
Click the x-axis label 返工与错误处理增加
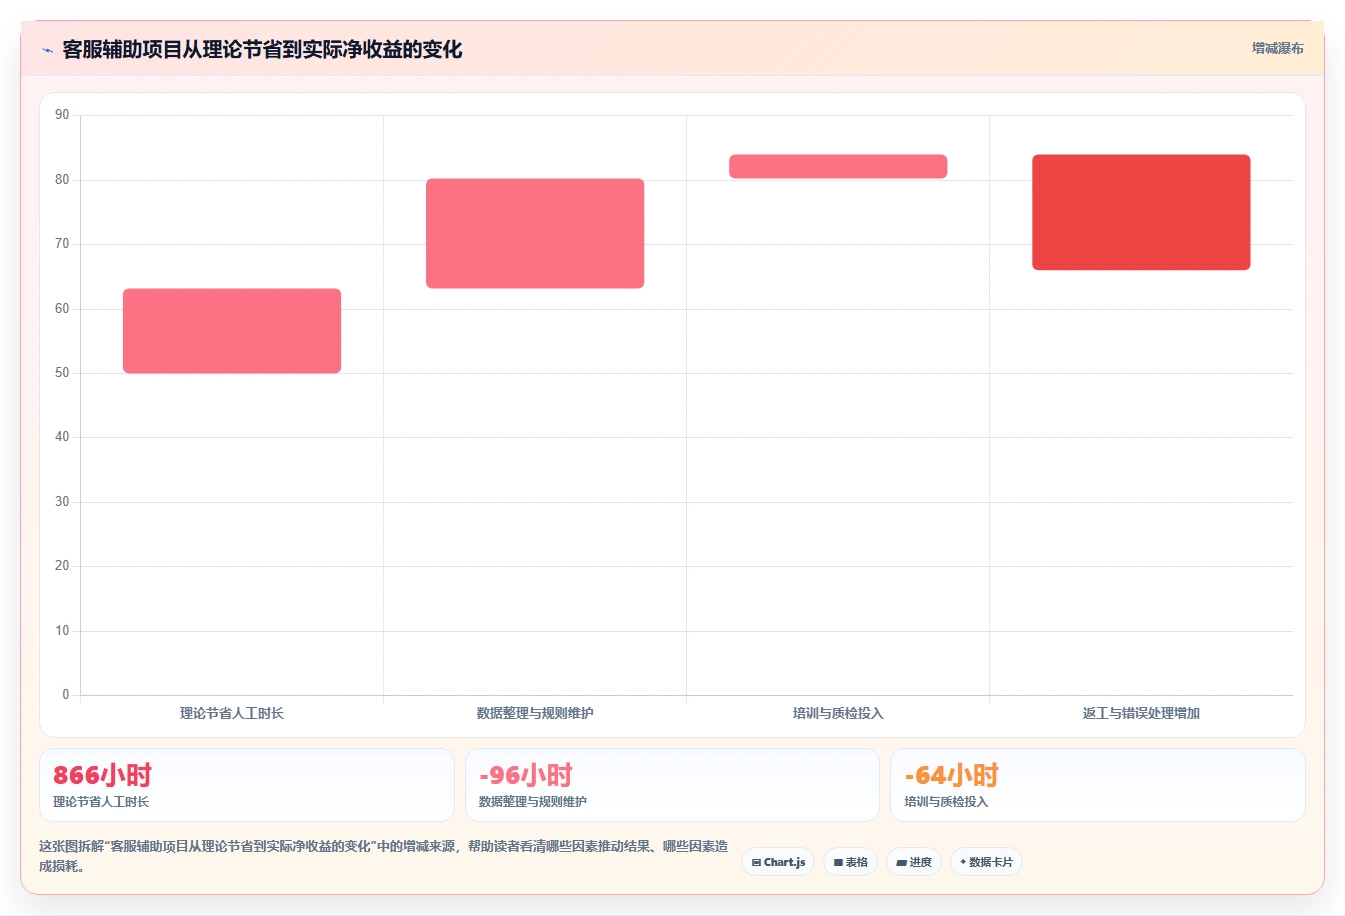1141,713
